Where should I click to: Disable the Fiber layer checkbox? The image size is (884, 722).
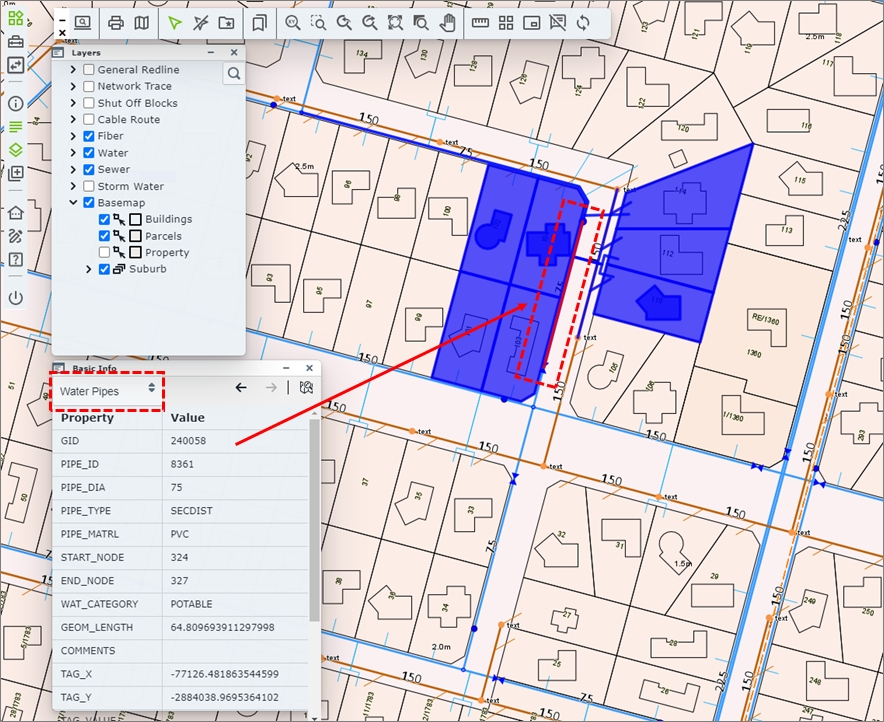coord(89,136)
